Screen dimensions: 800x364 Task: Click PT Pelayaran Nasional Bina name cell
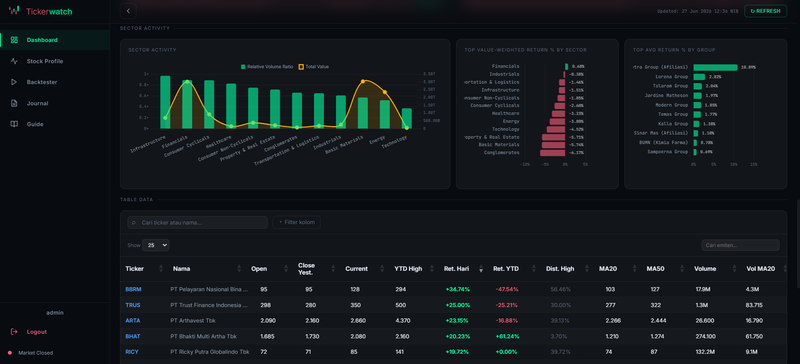[209, 289]
